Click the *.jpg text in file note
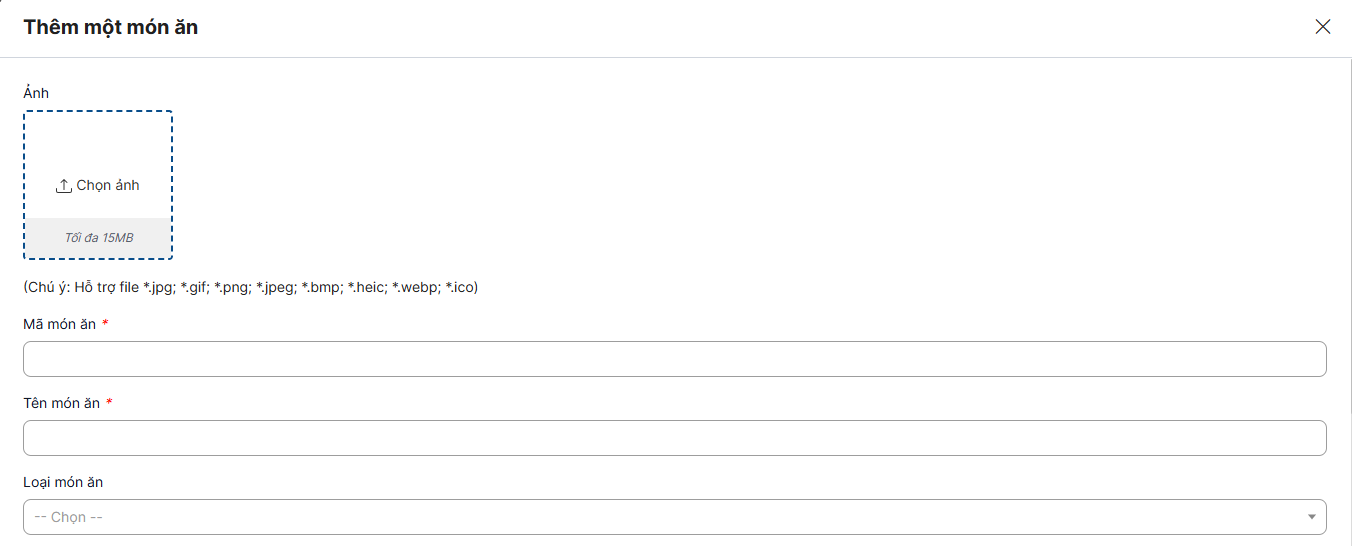 (157, 287)
